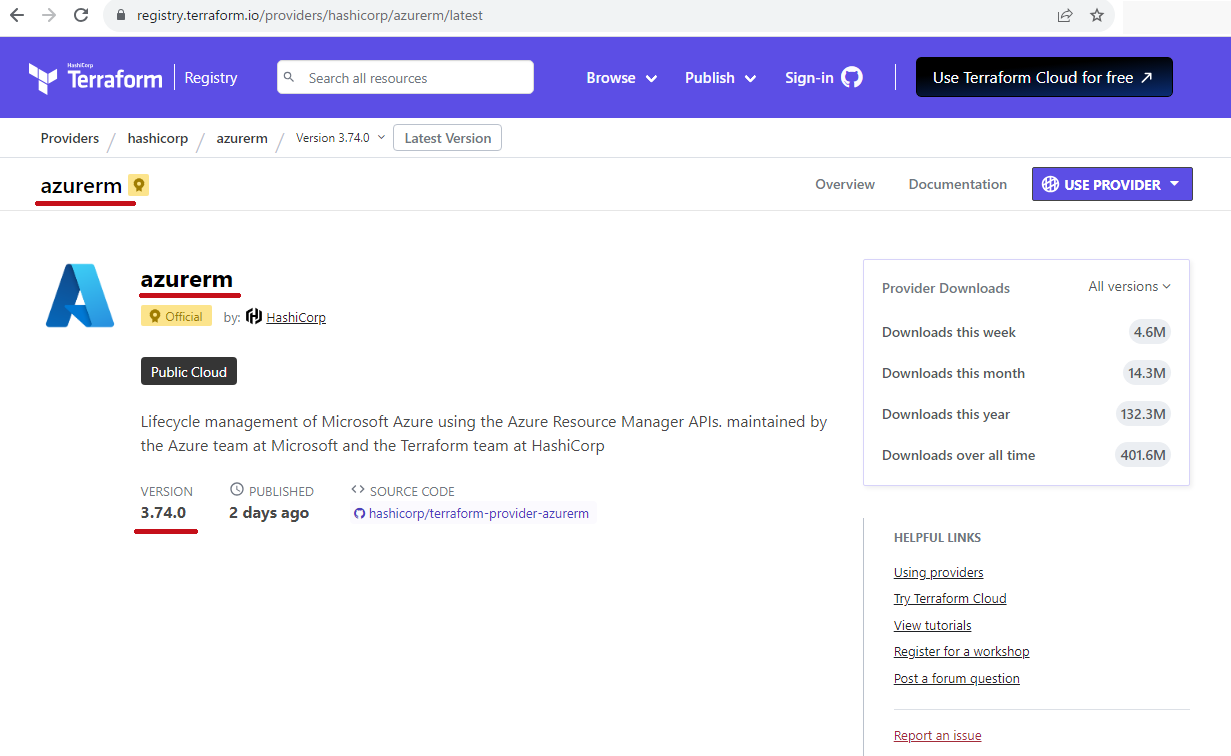Viewport: 1231px width, 756px height.
Task: Share this page using the share icon
Action: pyautogui.click(x=1065, y=16)
